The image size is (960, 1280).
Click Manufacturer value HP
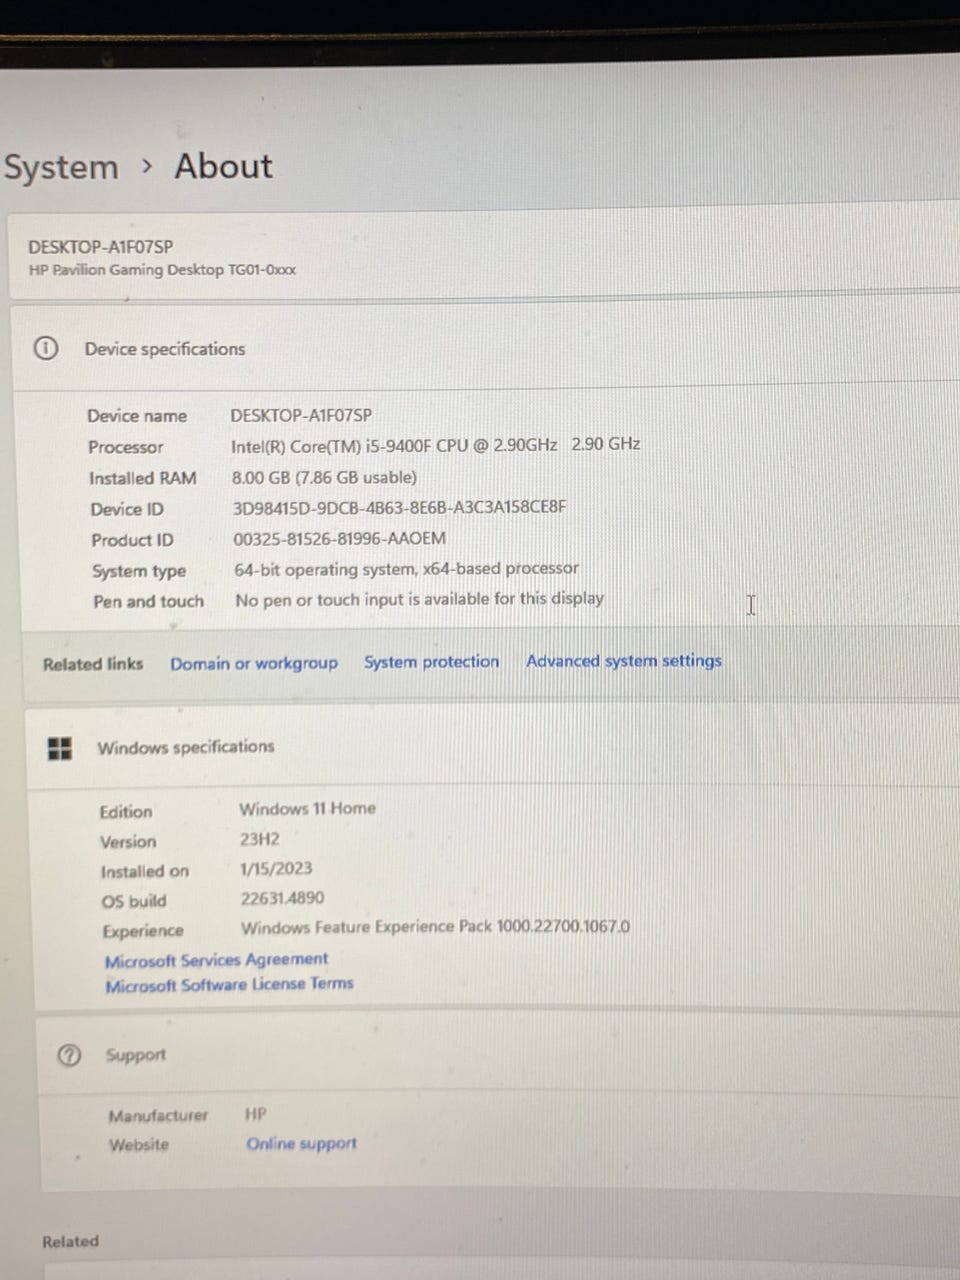[255, 1114]
